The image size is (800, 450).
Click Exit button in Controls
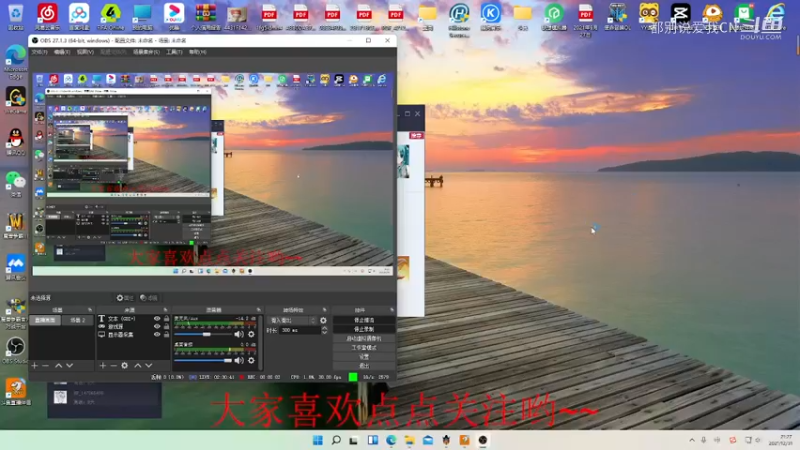coord(364,366)
